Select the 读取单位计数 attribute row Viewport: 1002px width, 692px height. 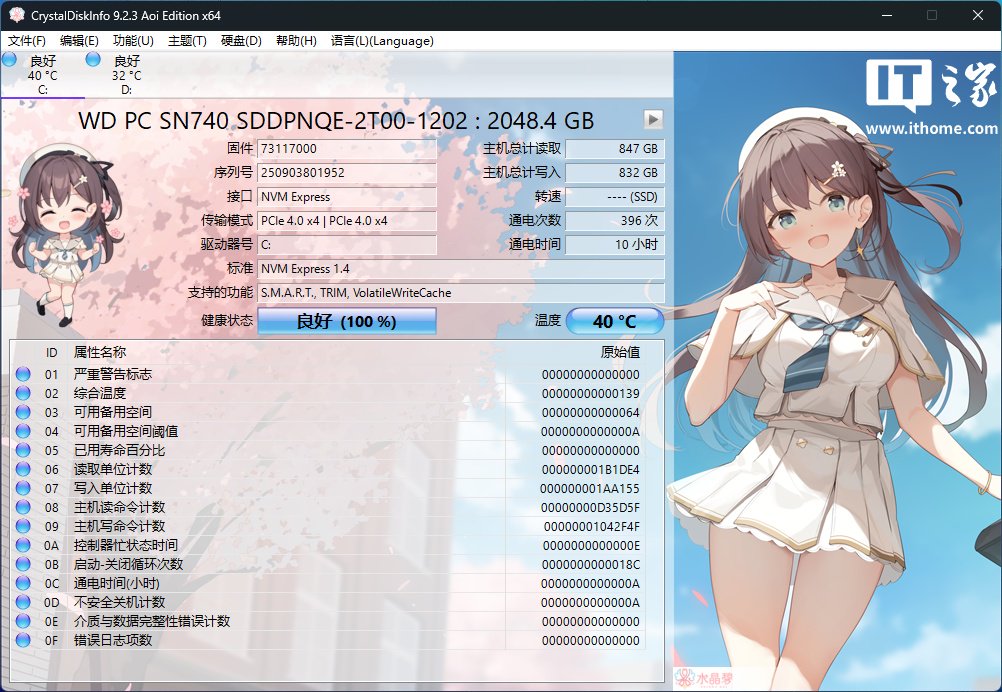coord(327,470)
